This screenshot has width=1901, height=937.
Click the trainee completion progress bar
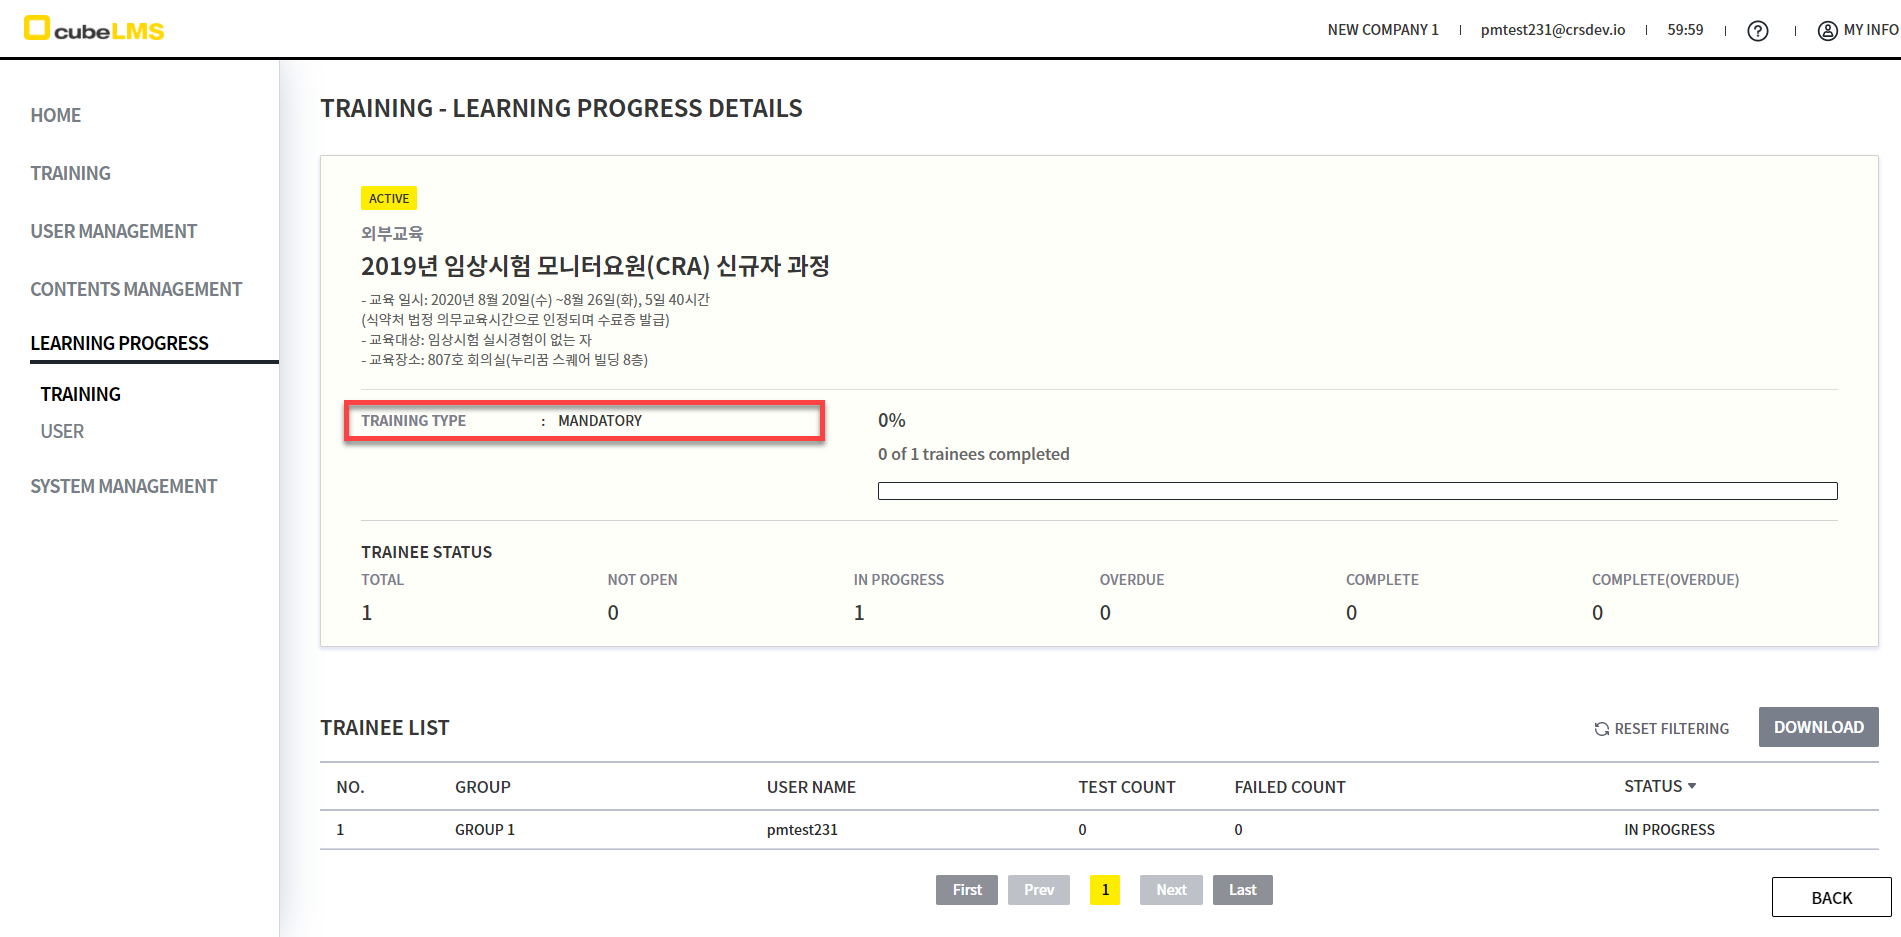(x=1357, y=491)
